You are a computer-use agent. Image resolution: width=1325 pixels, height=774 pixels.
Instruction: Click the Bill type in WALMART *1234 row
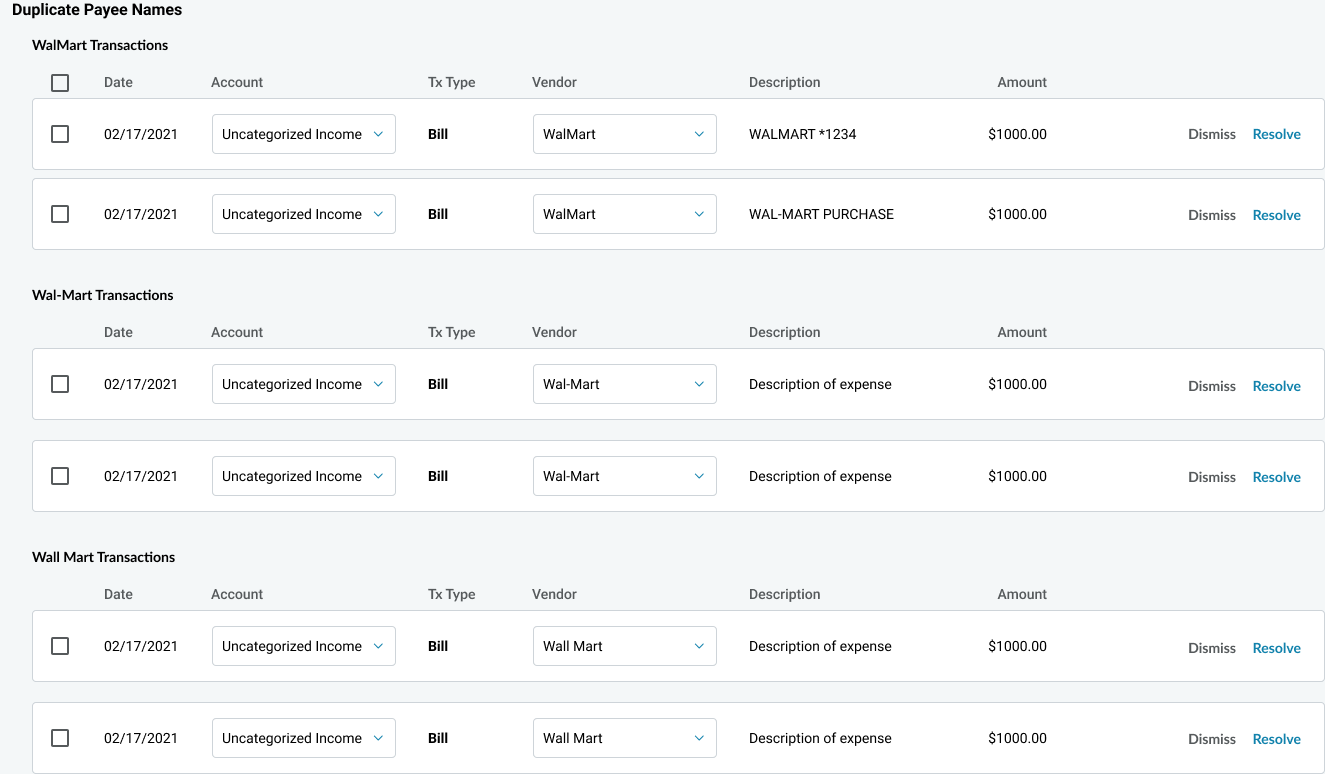(438, 134)
